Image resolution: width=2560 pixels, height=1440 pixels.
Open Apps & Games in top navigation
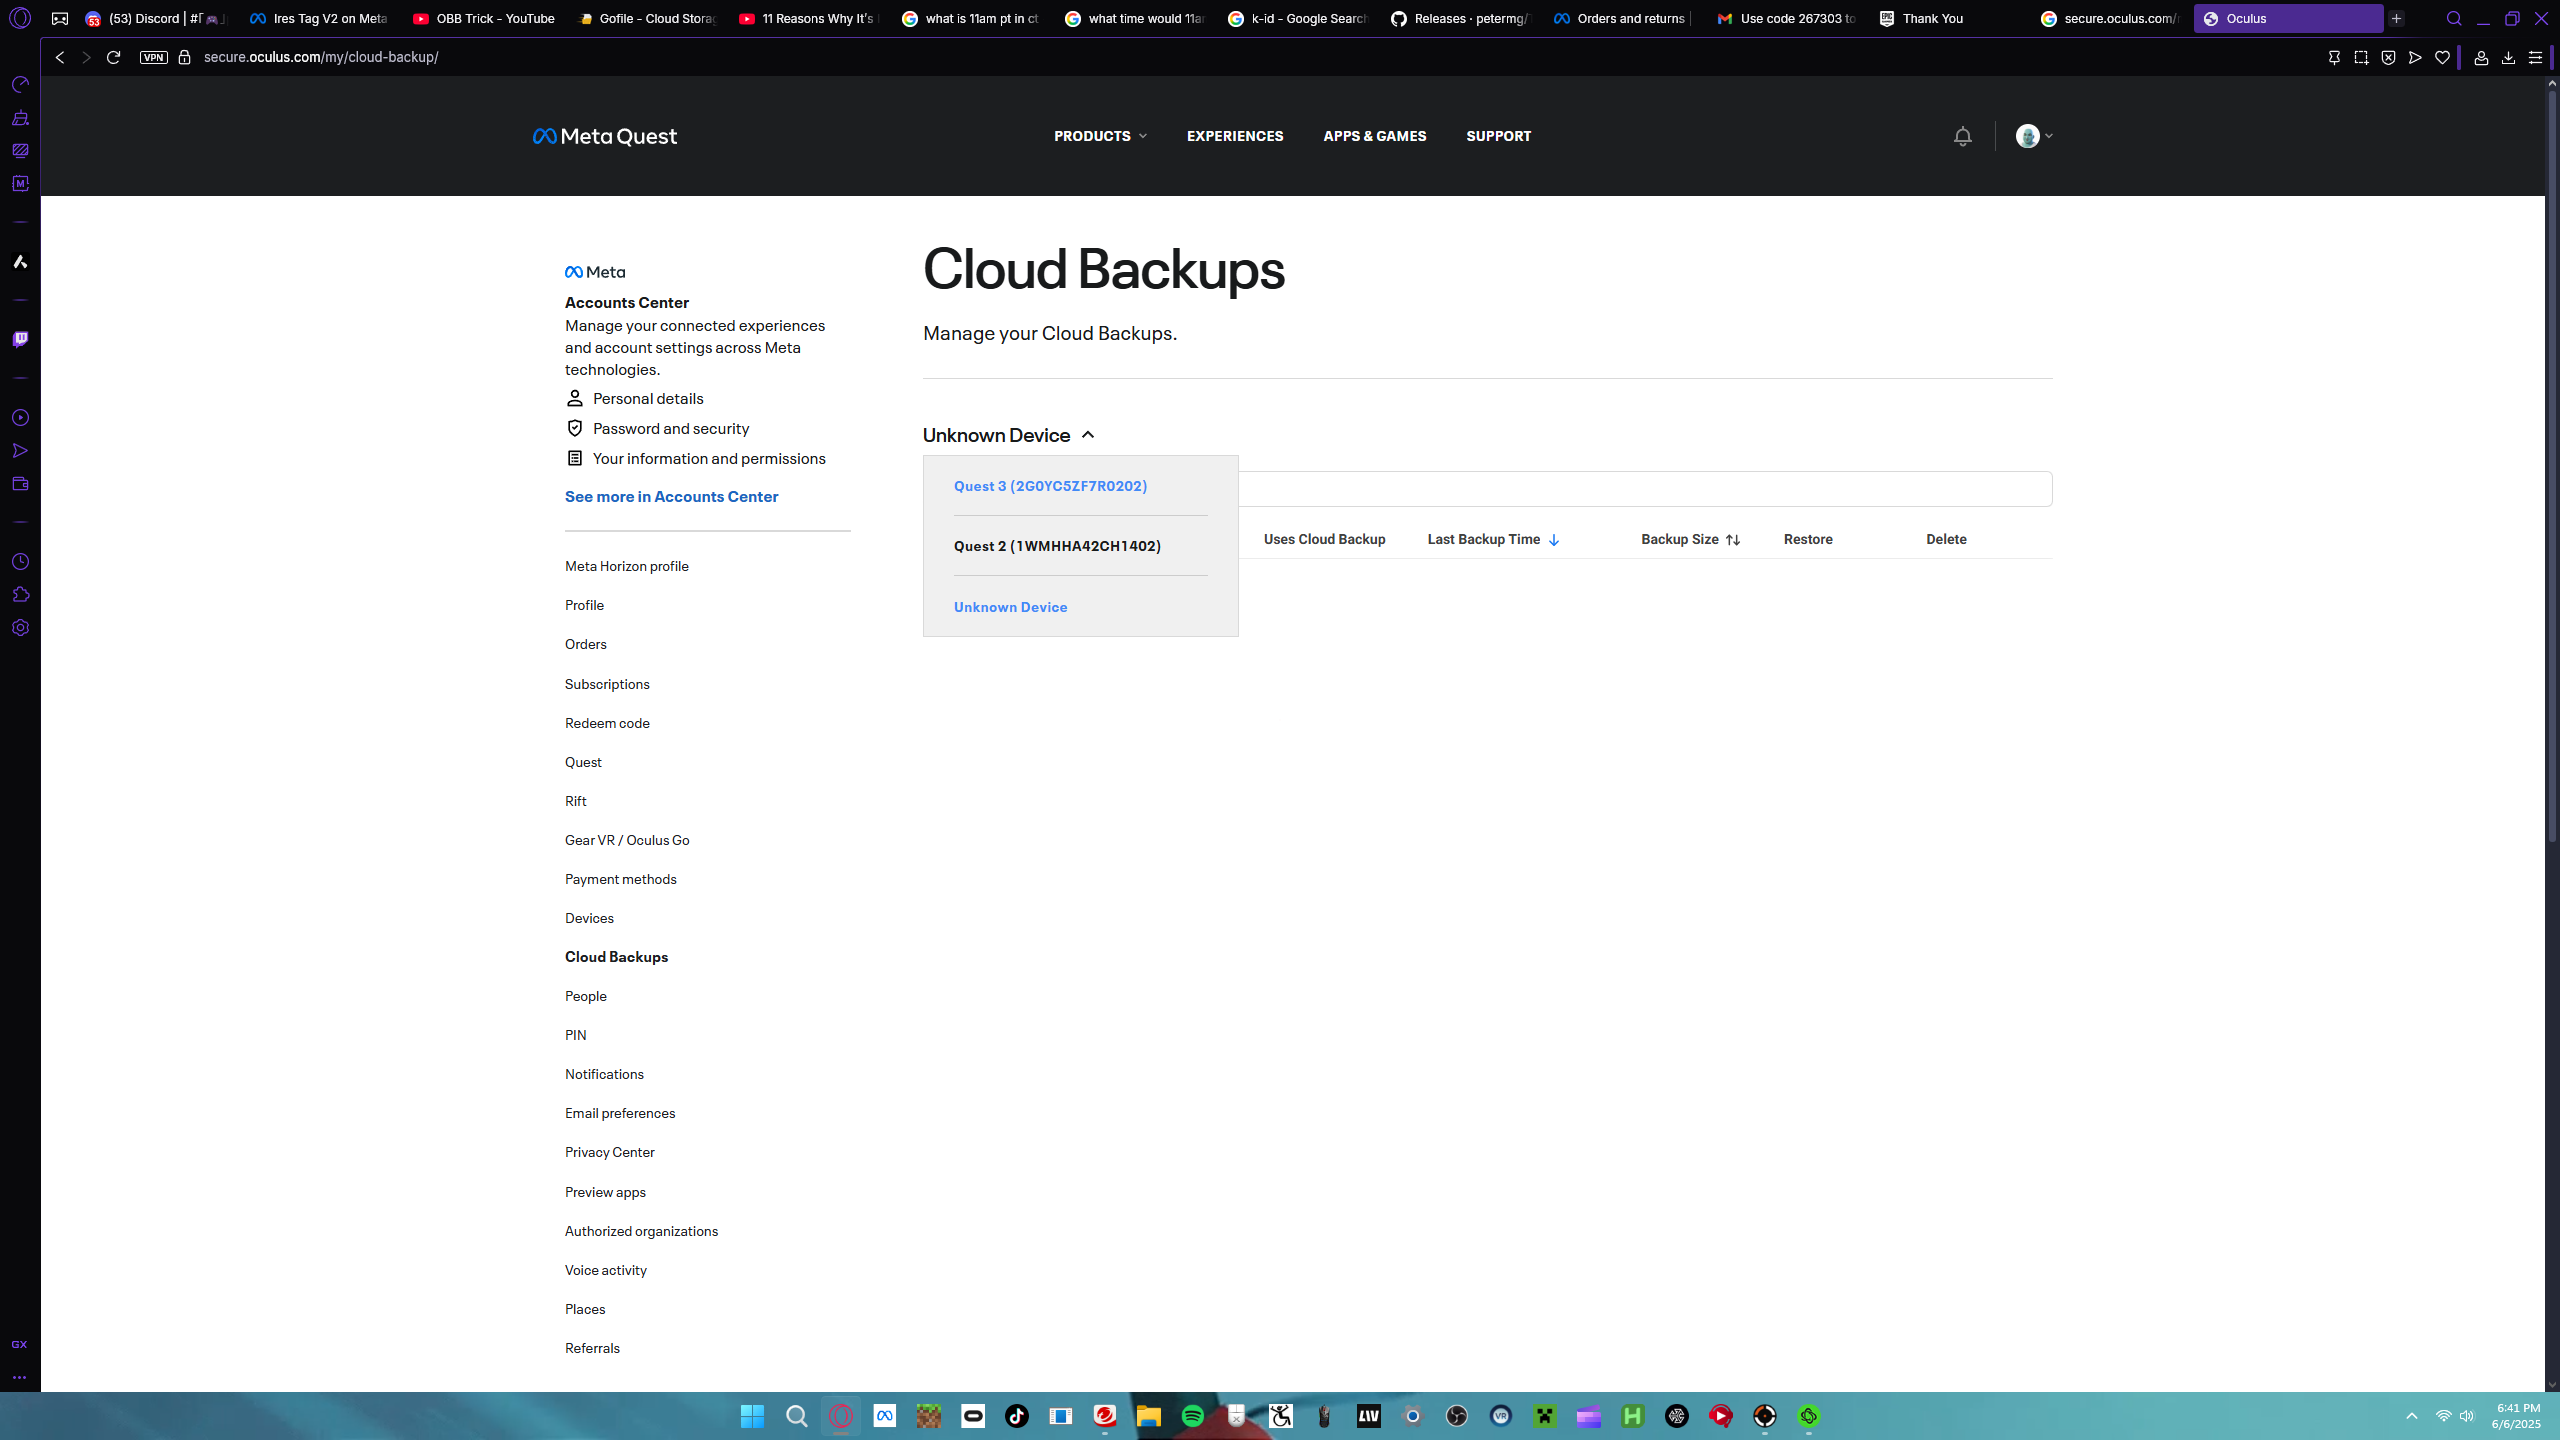(1375, 136)
